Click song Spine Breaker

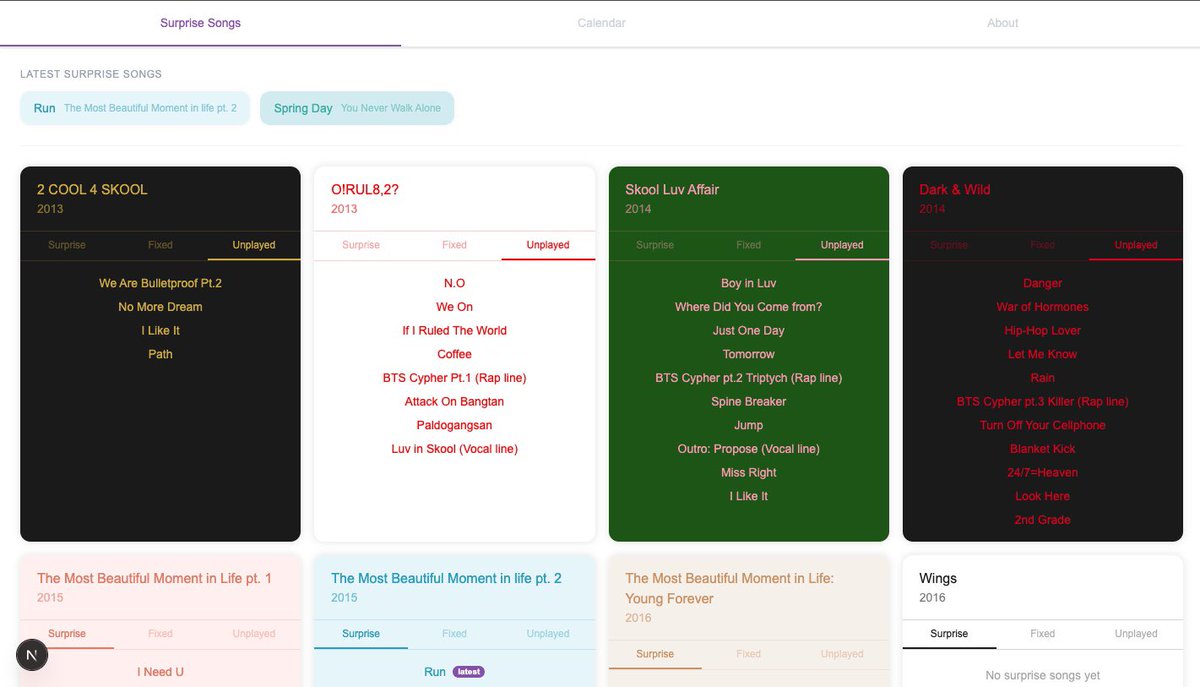click(749, 401)
